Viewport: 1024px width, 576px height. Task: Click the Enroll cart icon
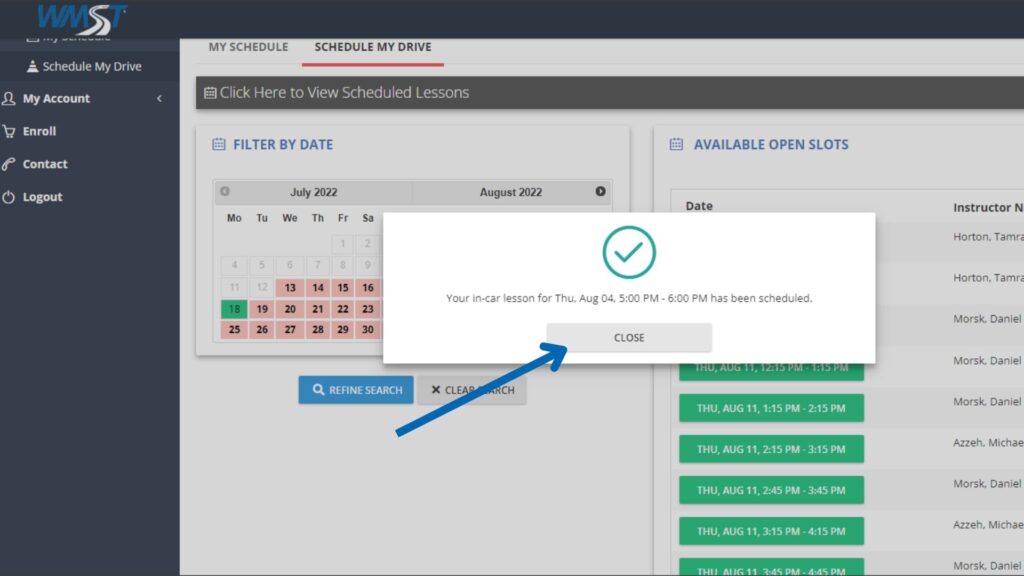click(9, 132)
